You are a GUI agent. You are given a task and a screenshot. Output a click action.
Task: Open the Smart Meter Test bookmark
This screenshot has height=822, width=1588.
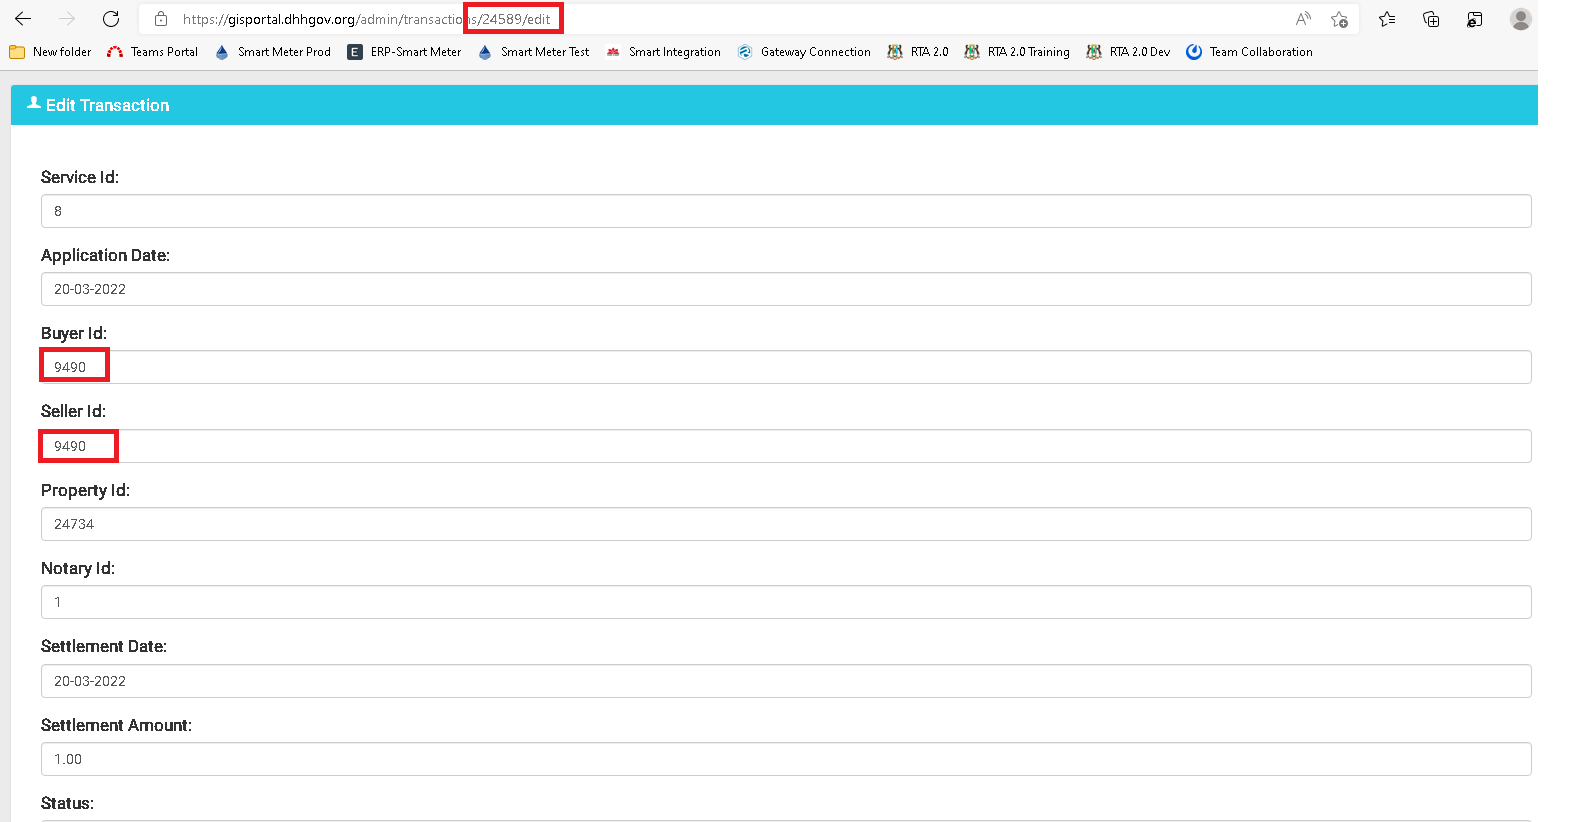tap(534, 52)
